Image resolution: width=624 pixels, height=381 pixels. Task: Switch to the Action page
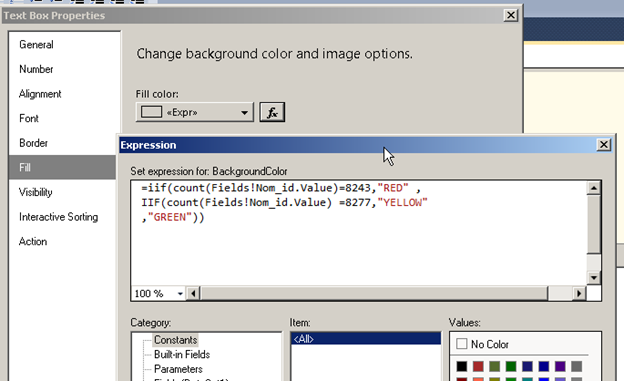(33, 242)
